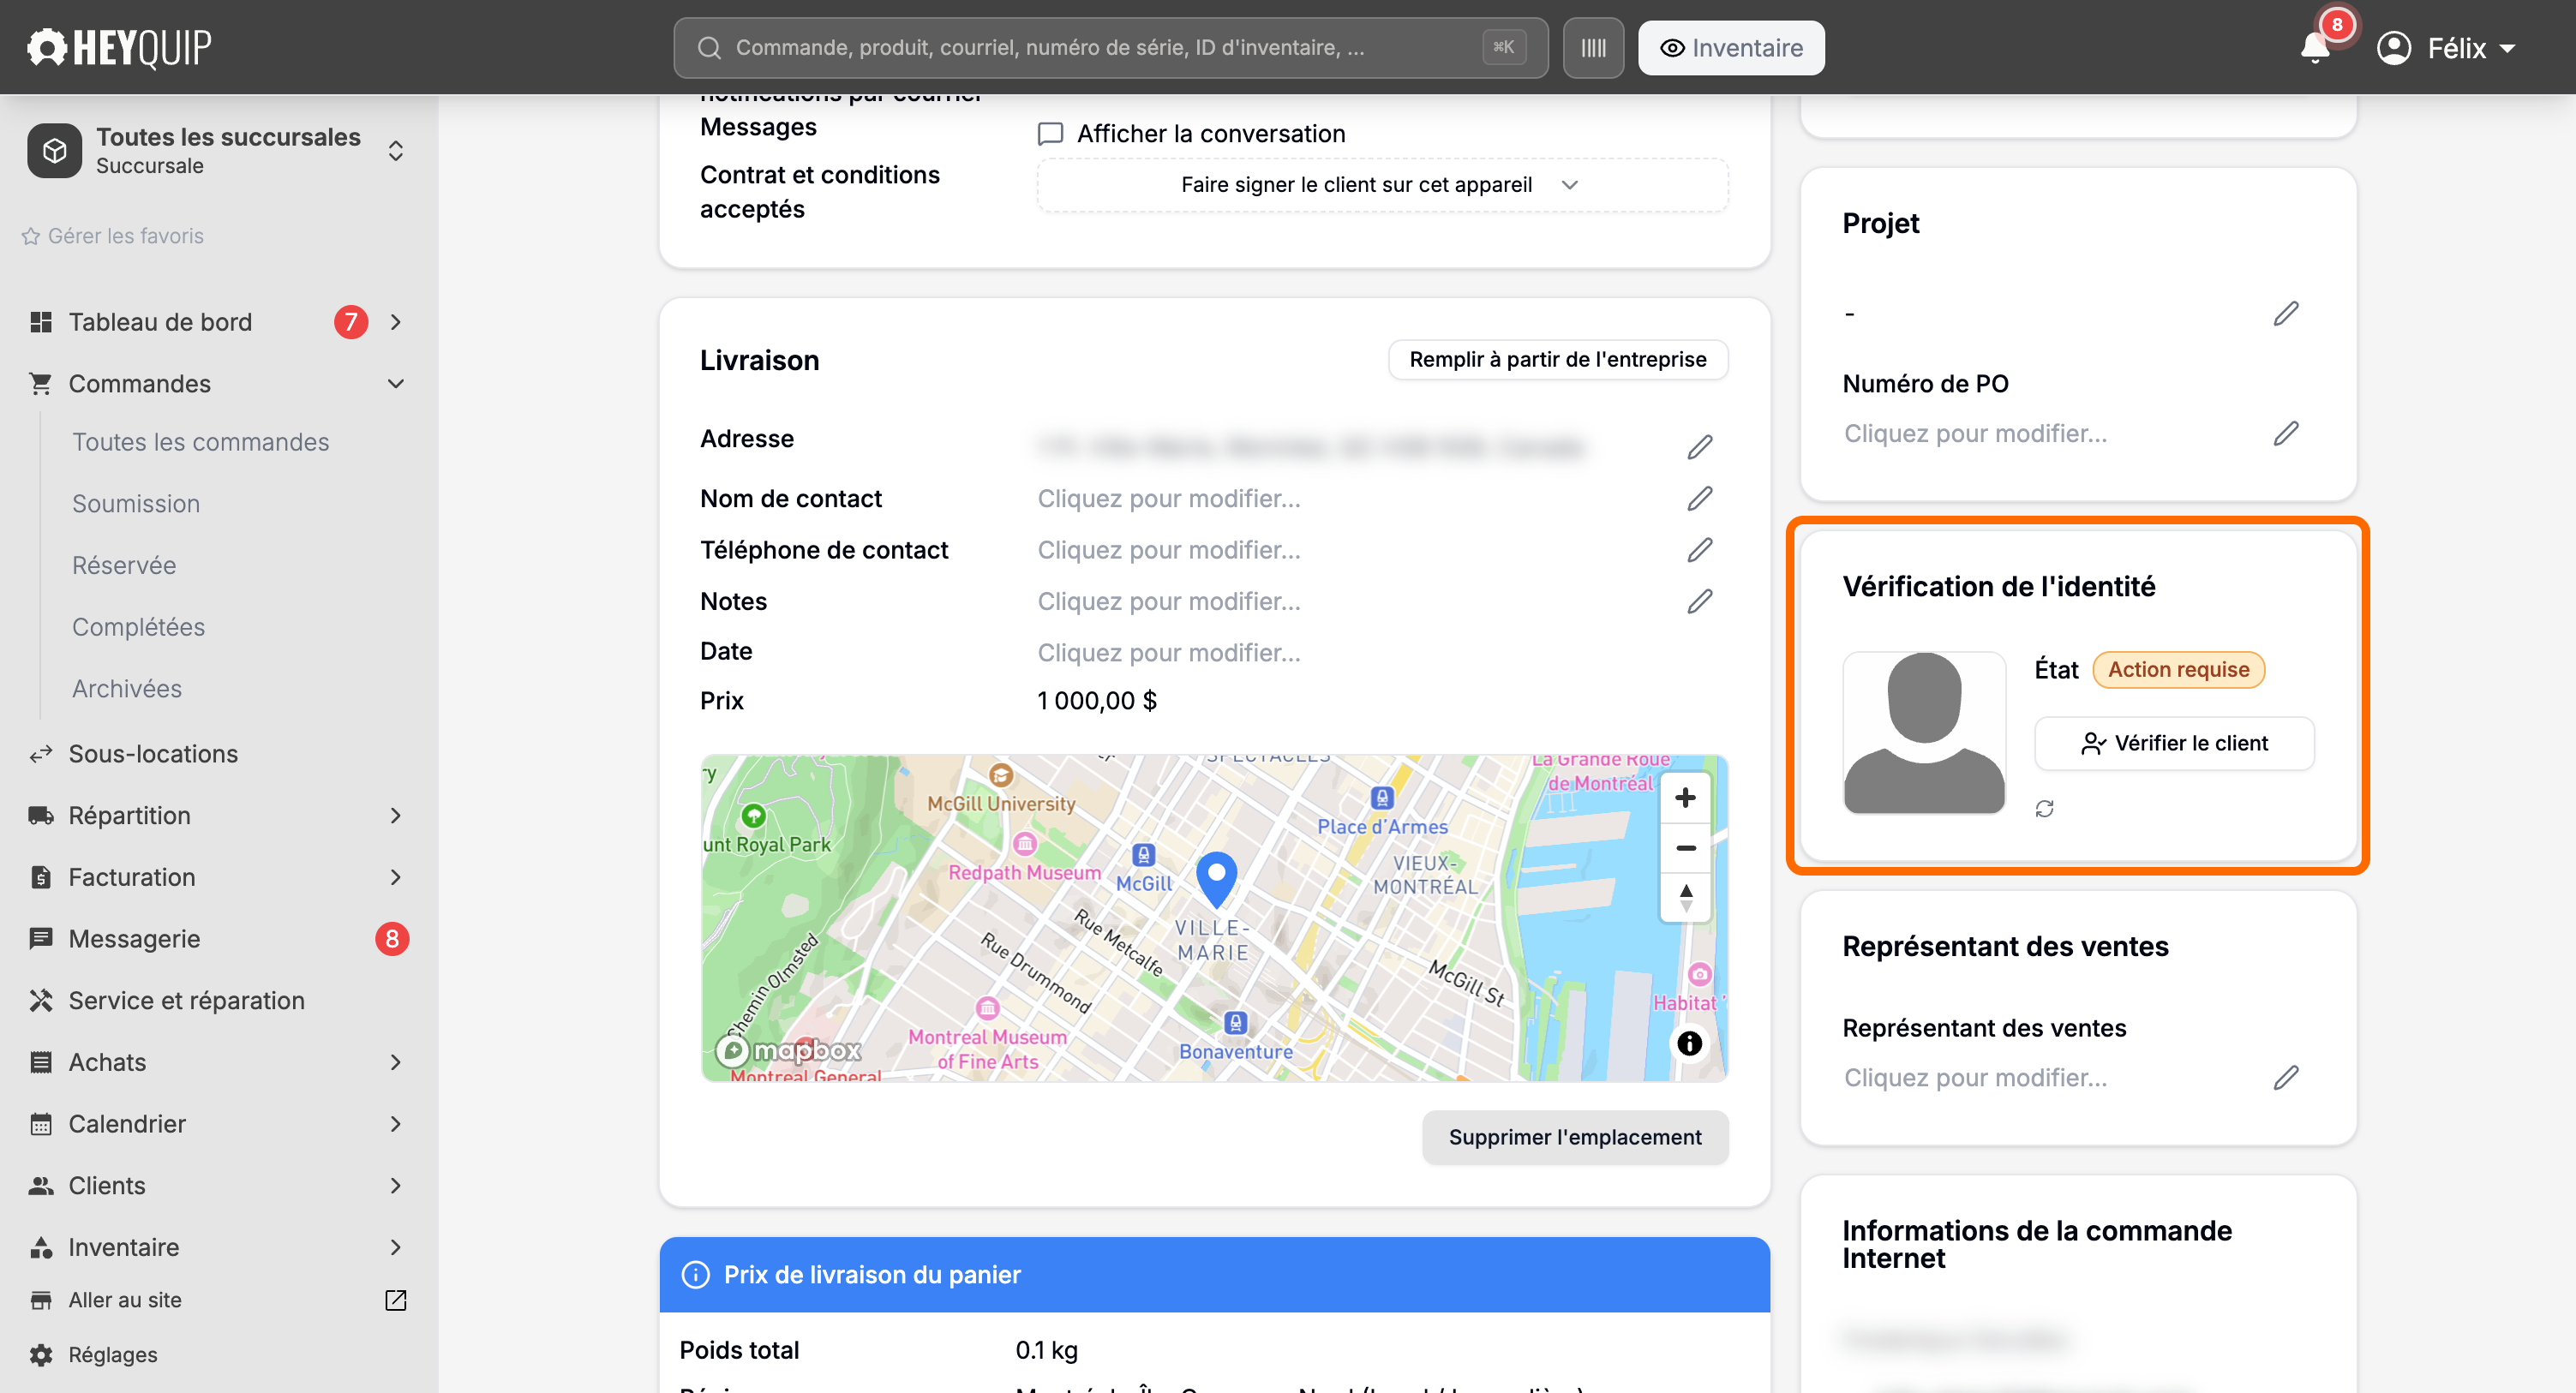Toggle the Inventaire view button
This screenshot has width=2576, height=1393.
pos(1731,48)
